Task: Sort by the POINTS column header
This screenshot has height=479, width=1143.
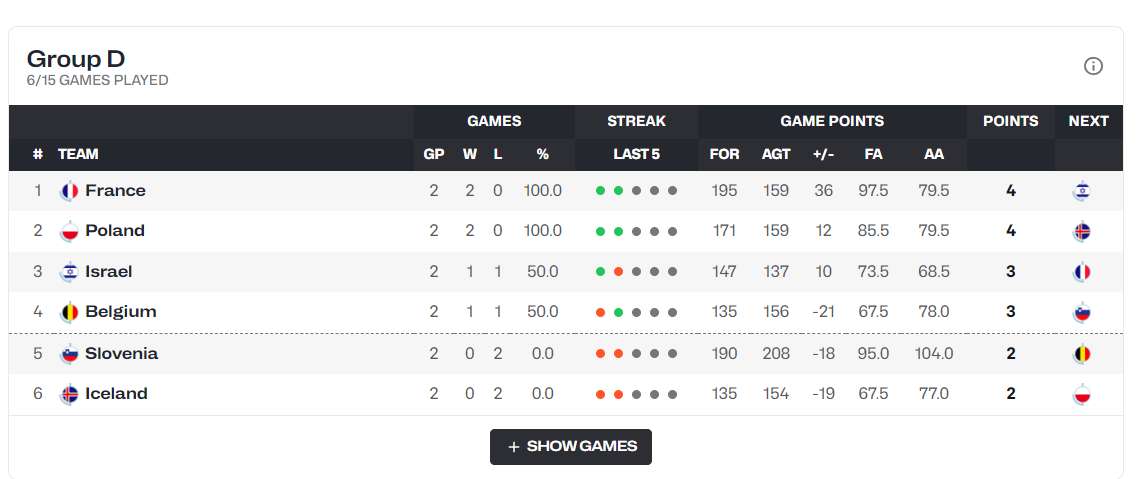Action: [x=1010, y=121]
